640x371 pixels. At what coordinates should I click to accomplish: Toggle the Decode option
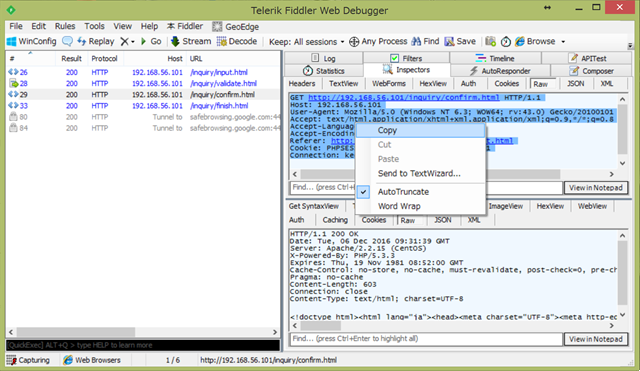pyautogui.click(x=237, y=41)
